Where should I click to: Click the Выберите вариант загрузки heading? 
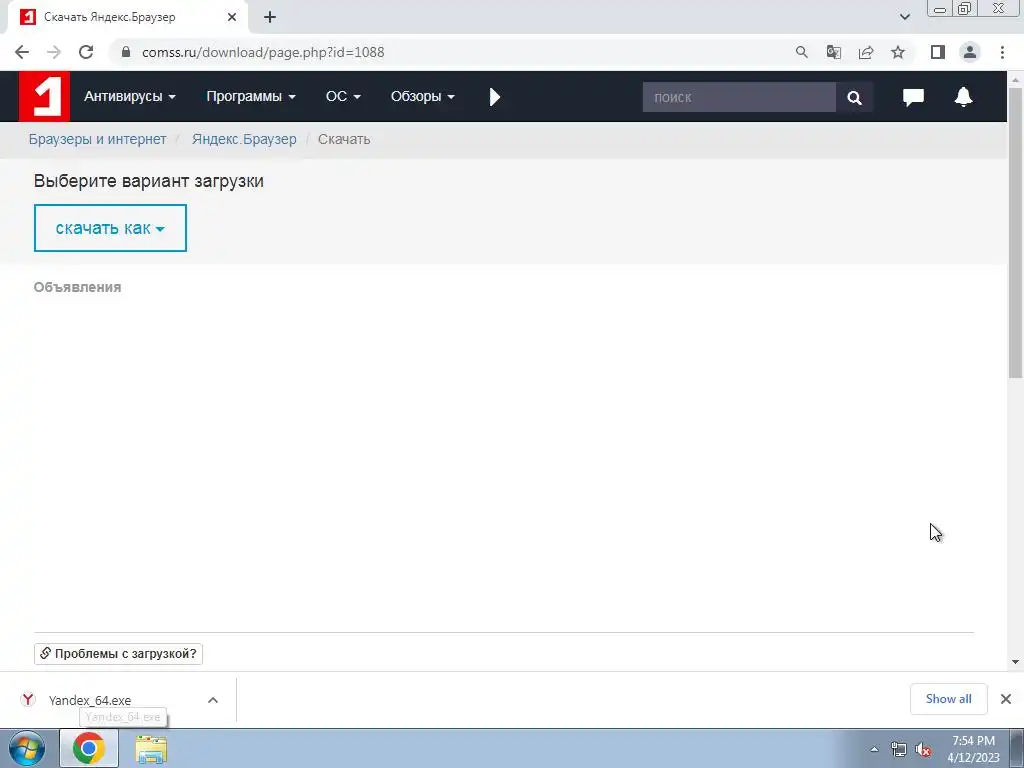[149, 181]
